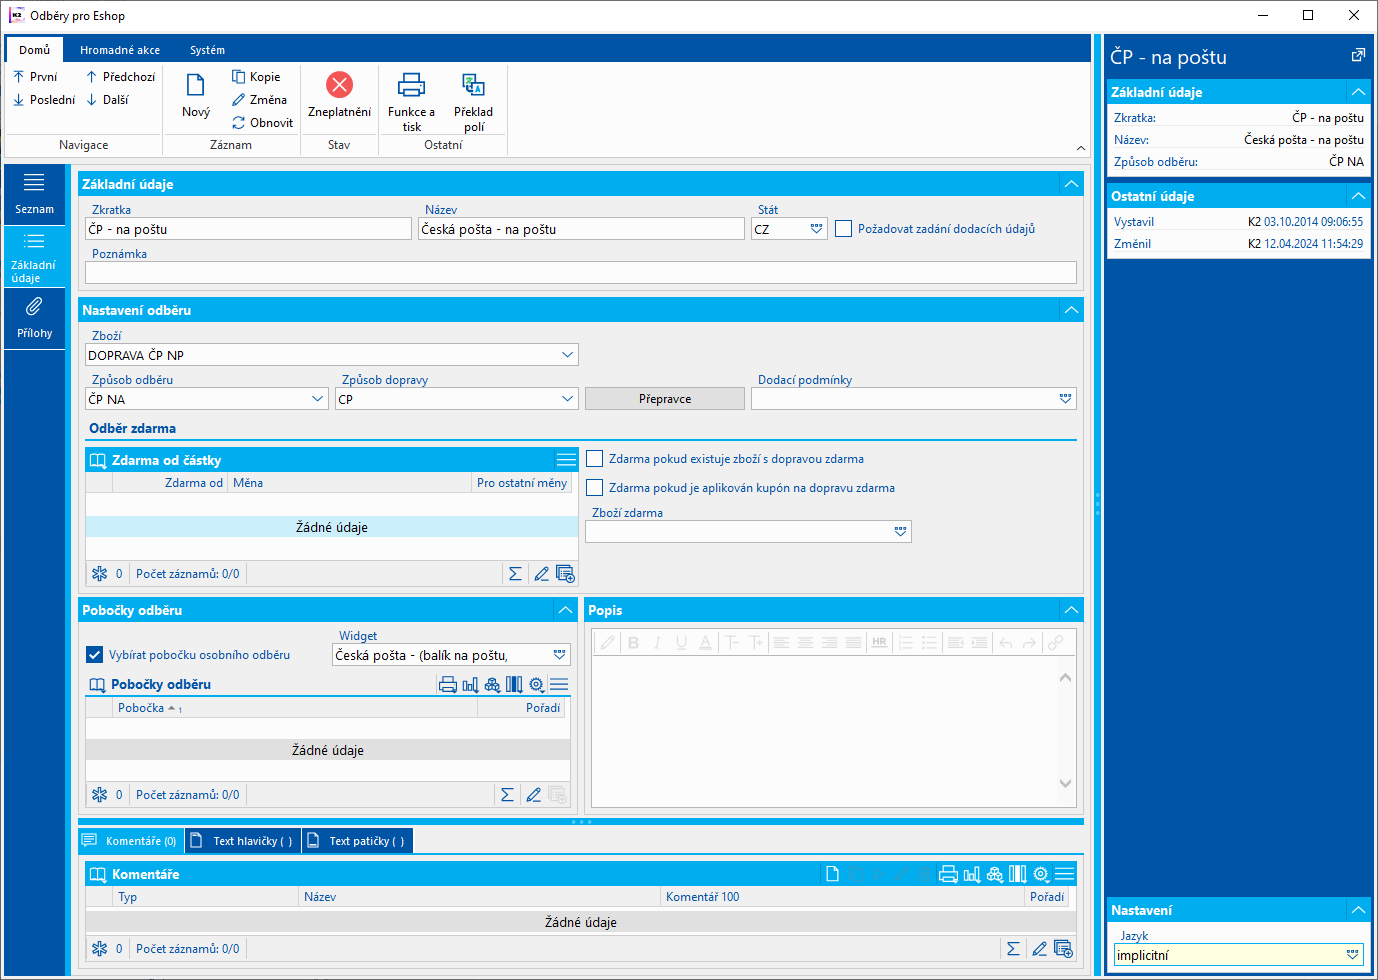Collapse the Pobočky odběru section
This screenshot has width=1378, height=980.
click(x=565, y=610)
